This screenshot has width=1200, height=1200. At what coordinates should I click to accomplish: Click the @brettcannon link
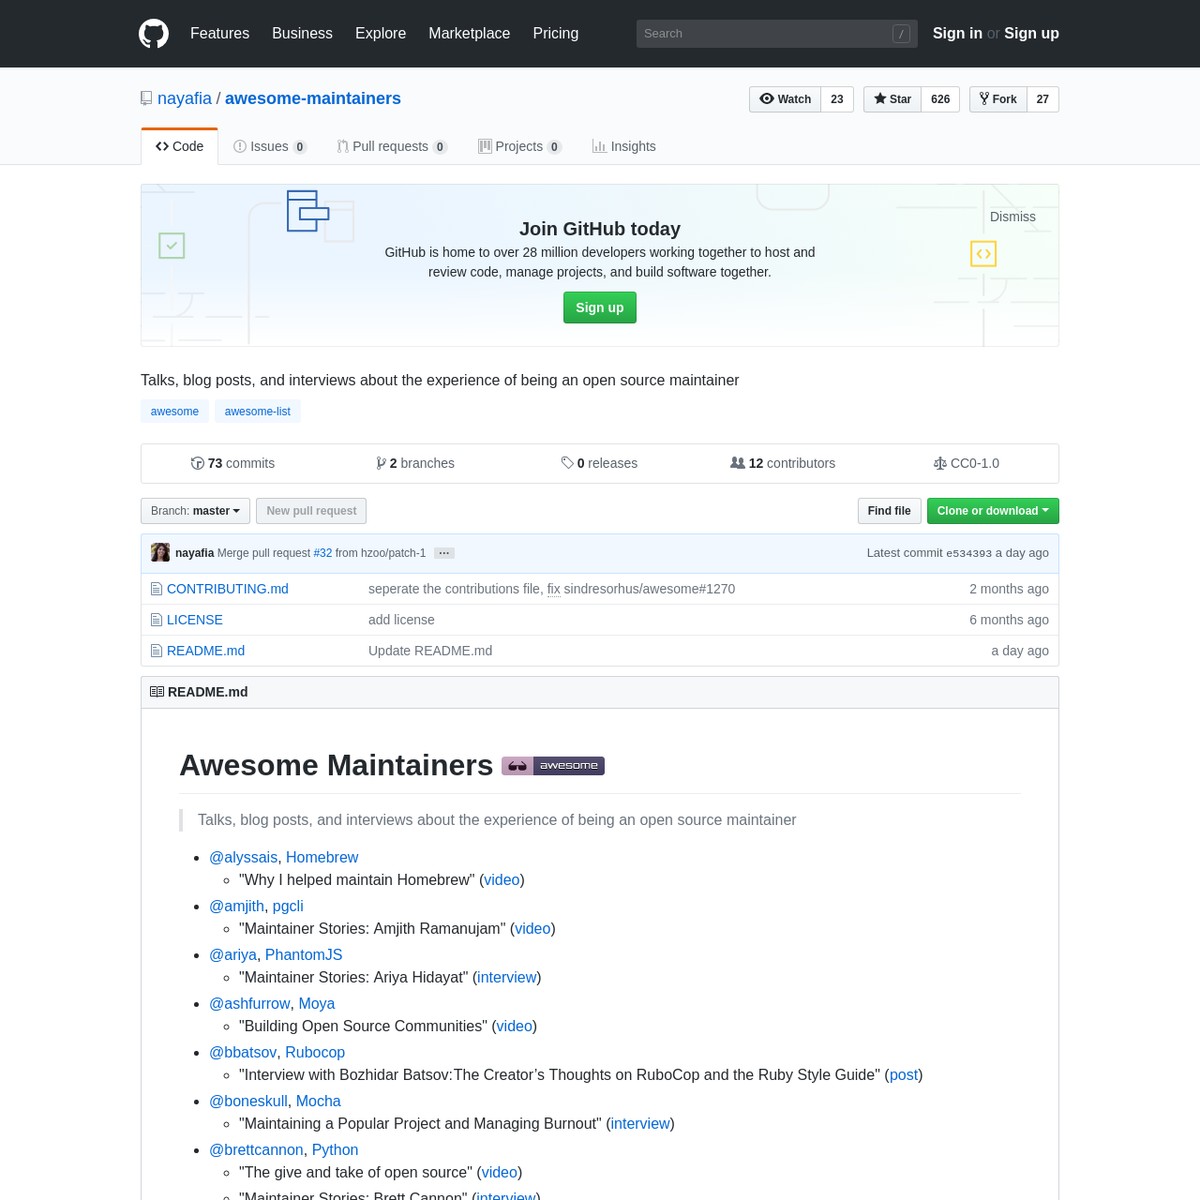tap(256, 1150)
